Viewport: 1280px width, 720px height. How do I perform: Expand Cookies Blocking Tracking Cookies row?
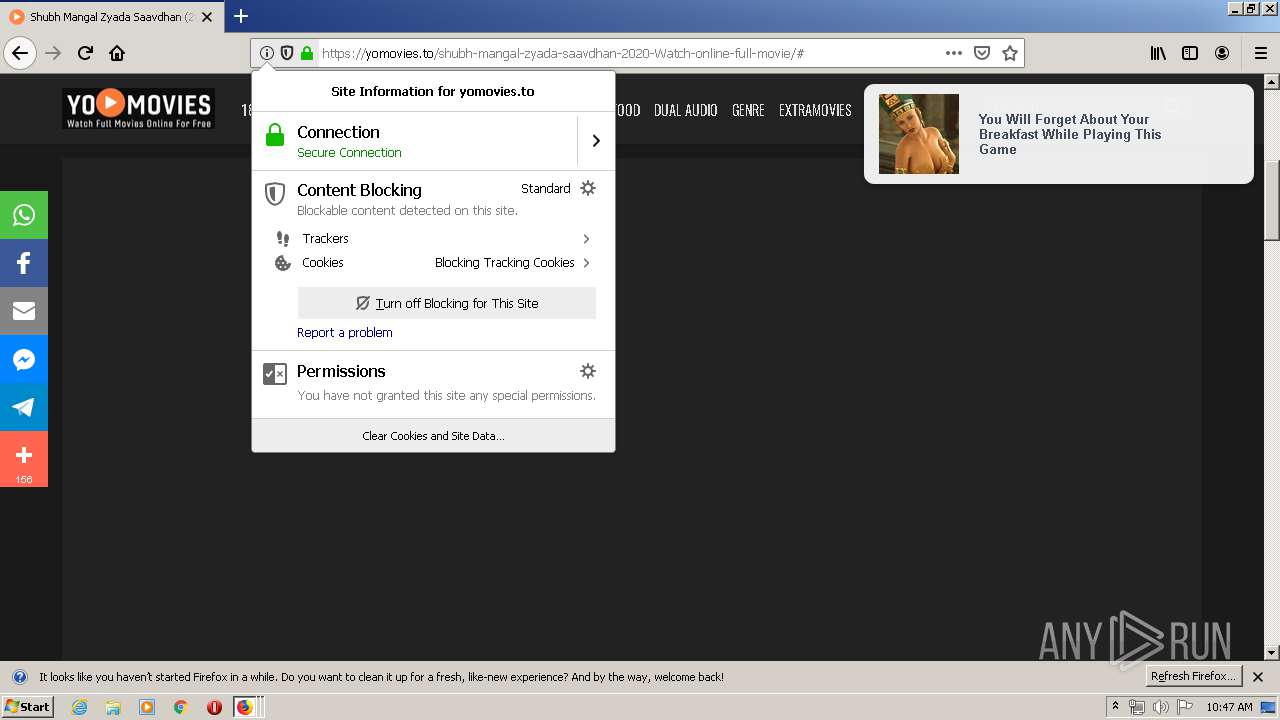pyautogui.click(x=433, y=263)
